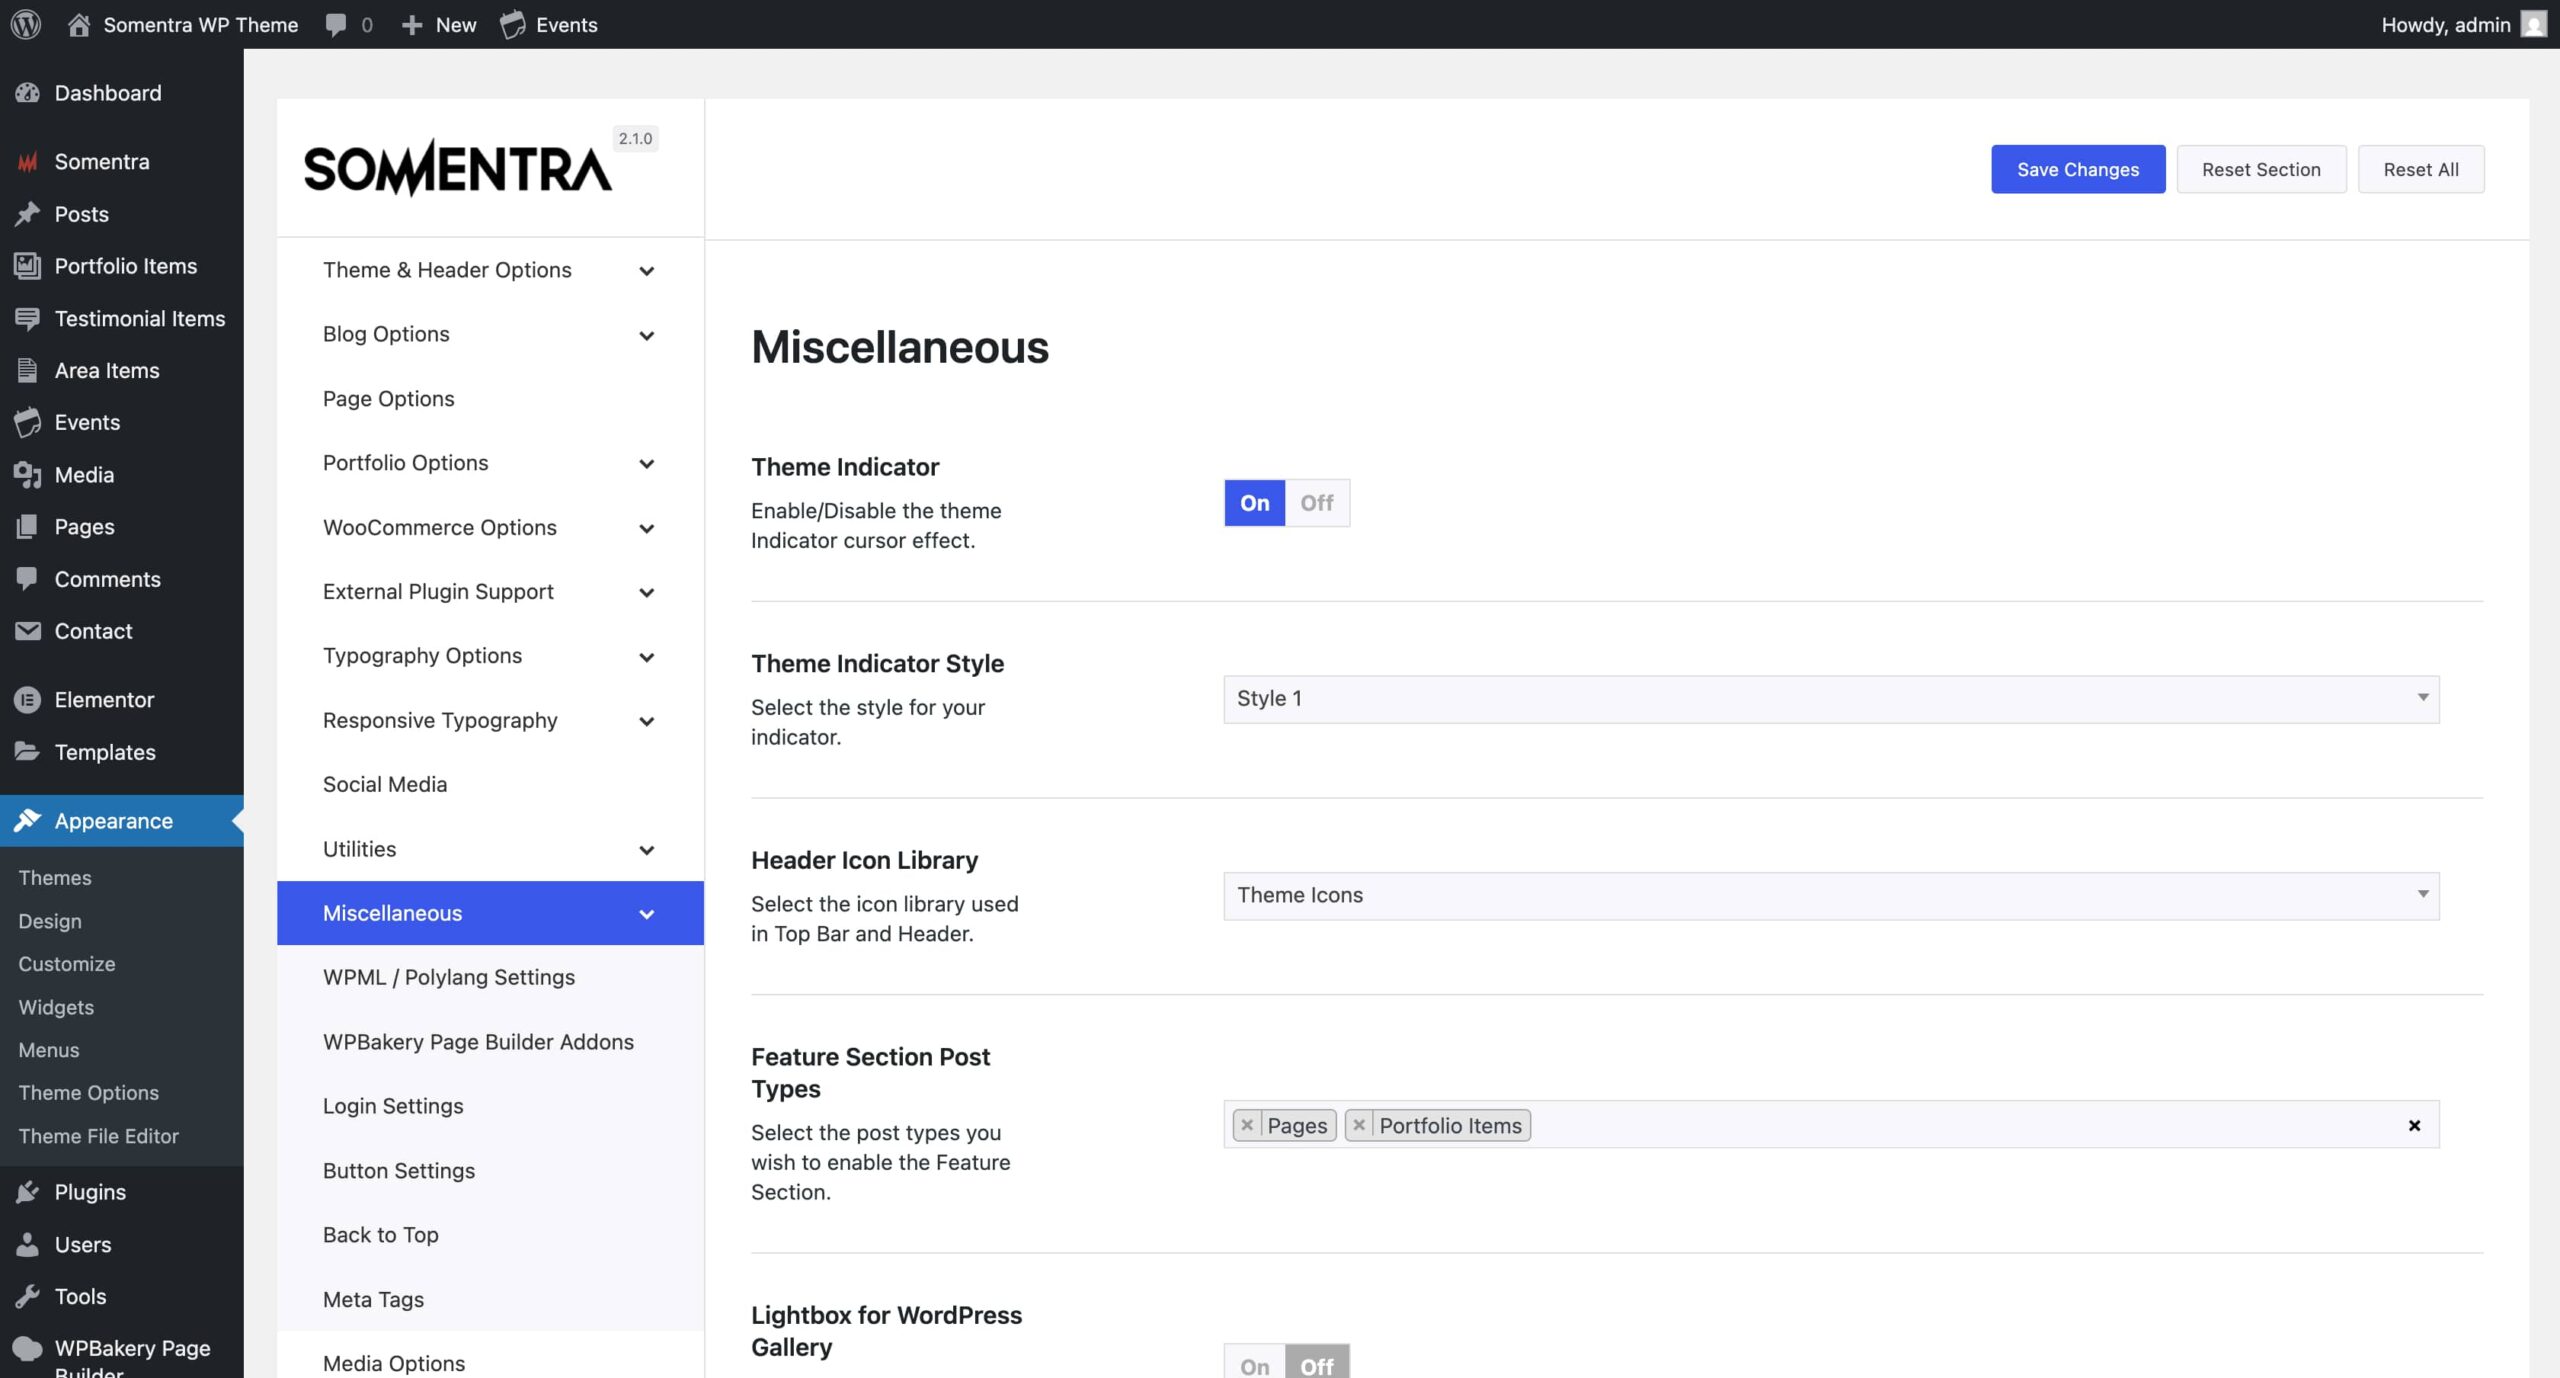Open Meta Tags settings
2560x1378 pixels.
point(490,1299)
